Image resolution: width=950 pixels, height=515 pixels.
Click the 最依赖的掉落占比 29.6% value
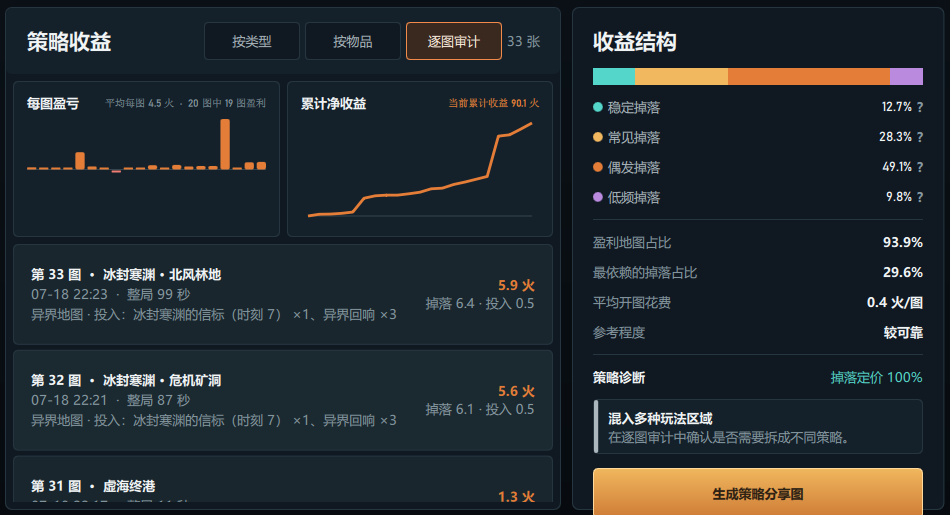coord(903,273)
